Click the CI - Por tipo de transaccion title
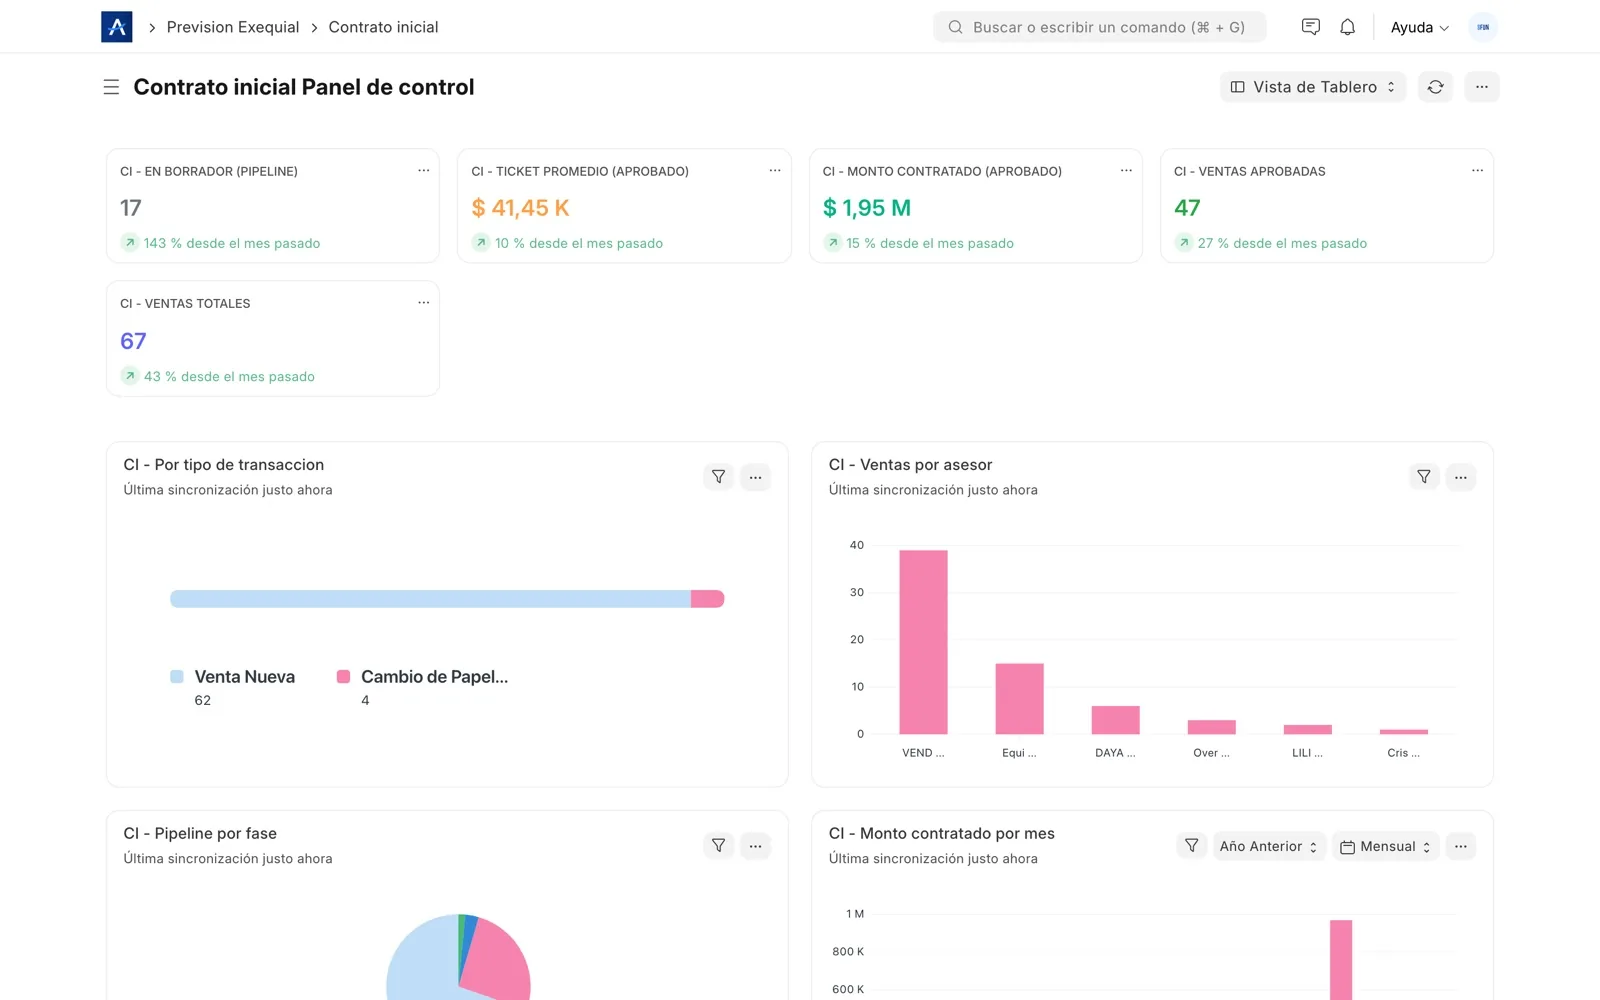The height and width of the screenshot is (1000, 1600). click(224, 465)
